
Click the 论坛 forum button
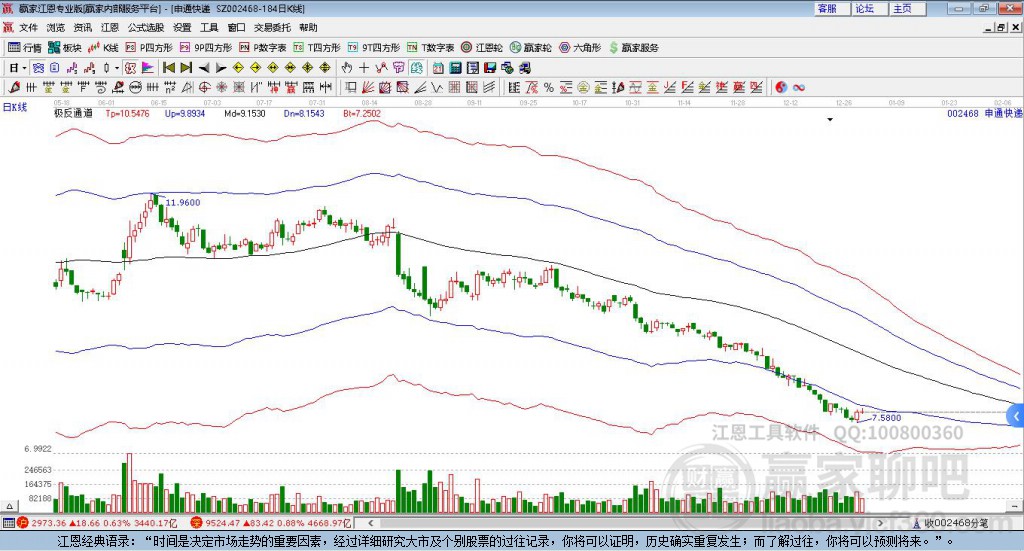(x=869, y=8)
